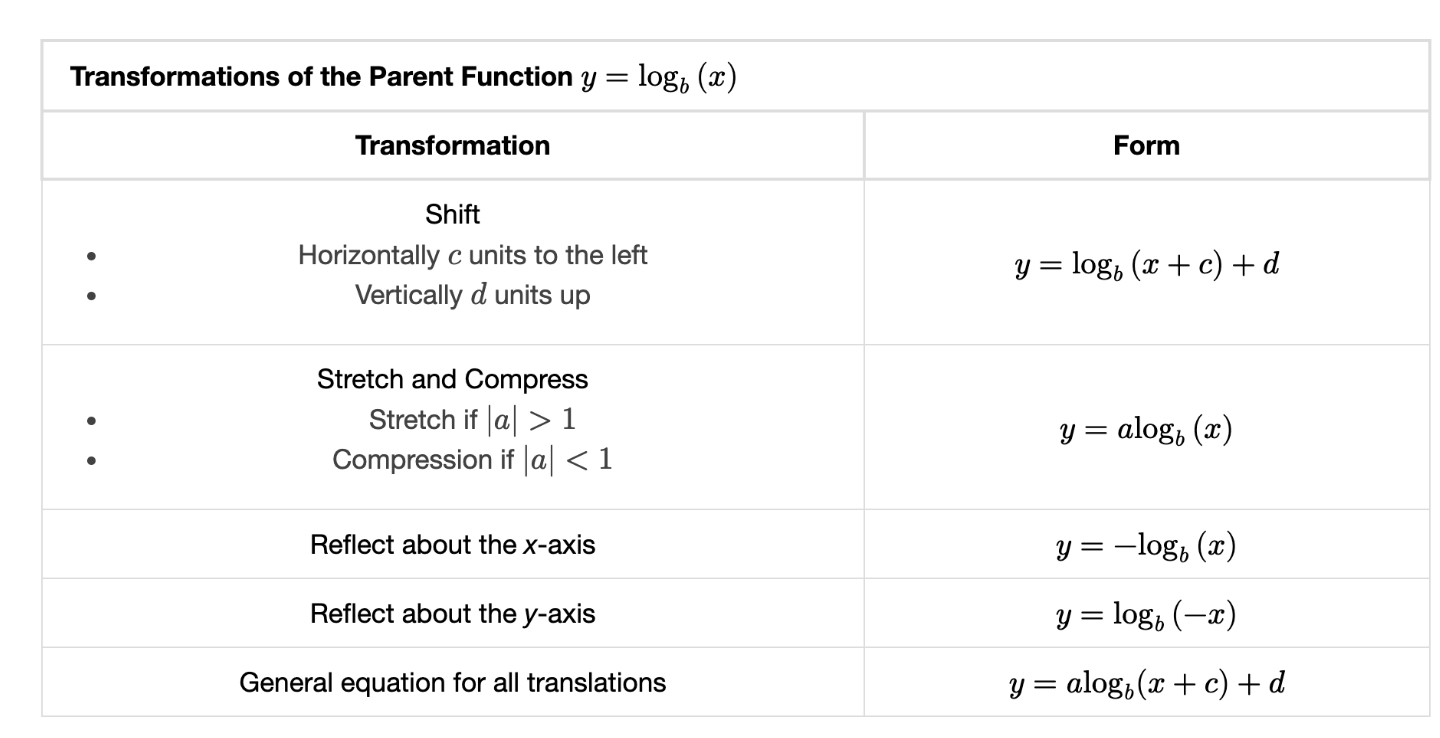The height and width of the screenshot is (738, 1440).
Task: Select the Form column header
Action: point(1146,146)
